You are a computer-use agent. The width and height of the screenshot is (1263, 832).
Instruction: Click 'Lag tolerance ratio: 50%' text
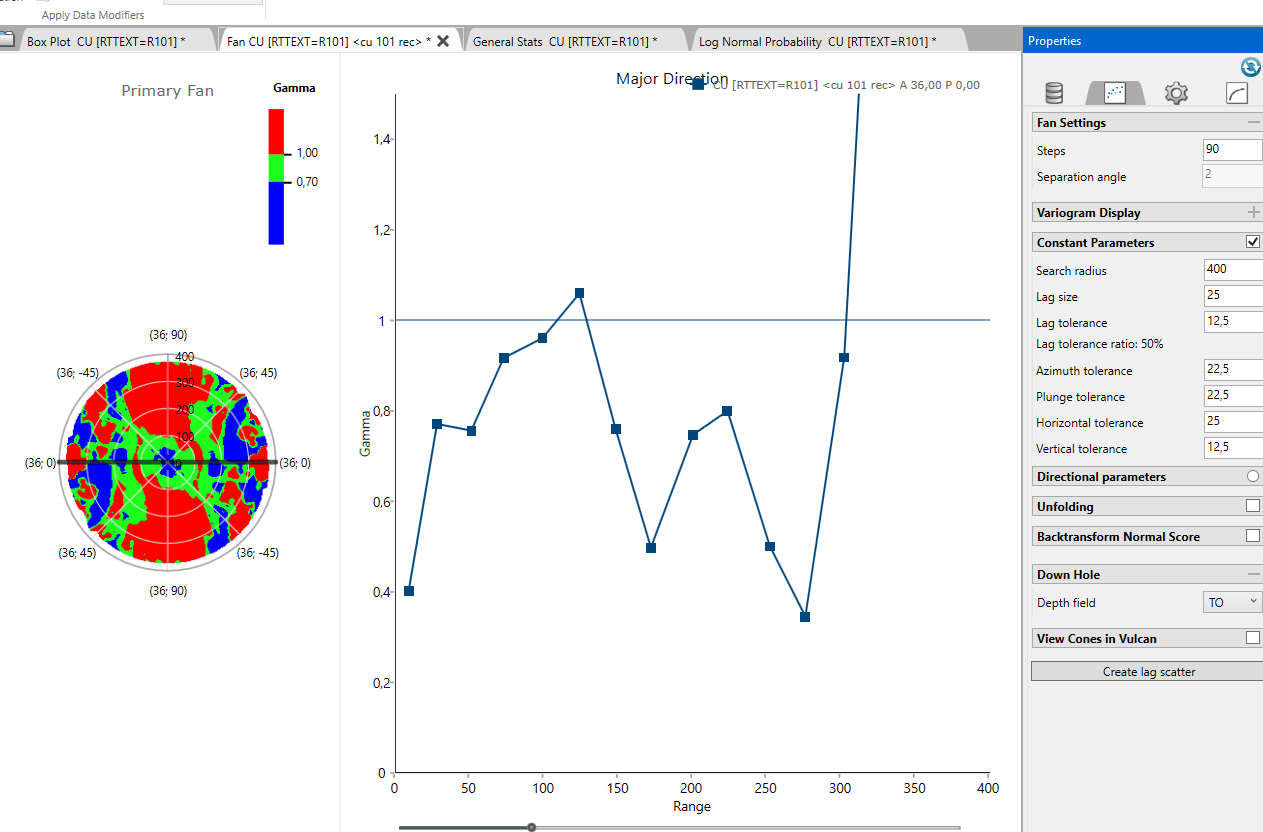1099,344
